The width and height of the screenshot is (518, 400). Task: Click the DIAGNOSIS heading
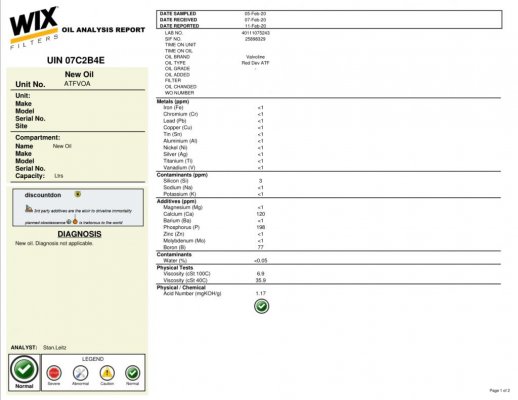tap(79, 234)
